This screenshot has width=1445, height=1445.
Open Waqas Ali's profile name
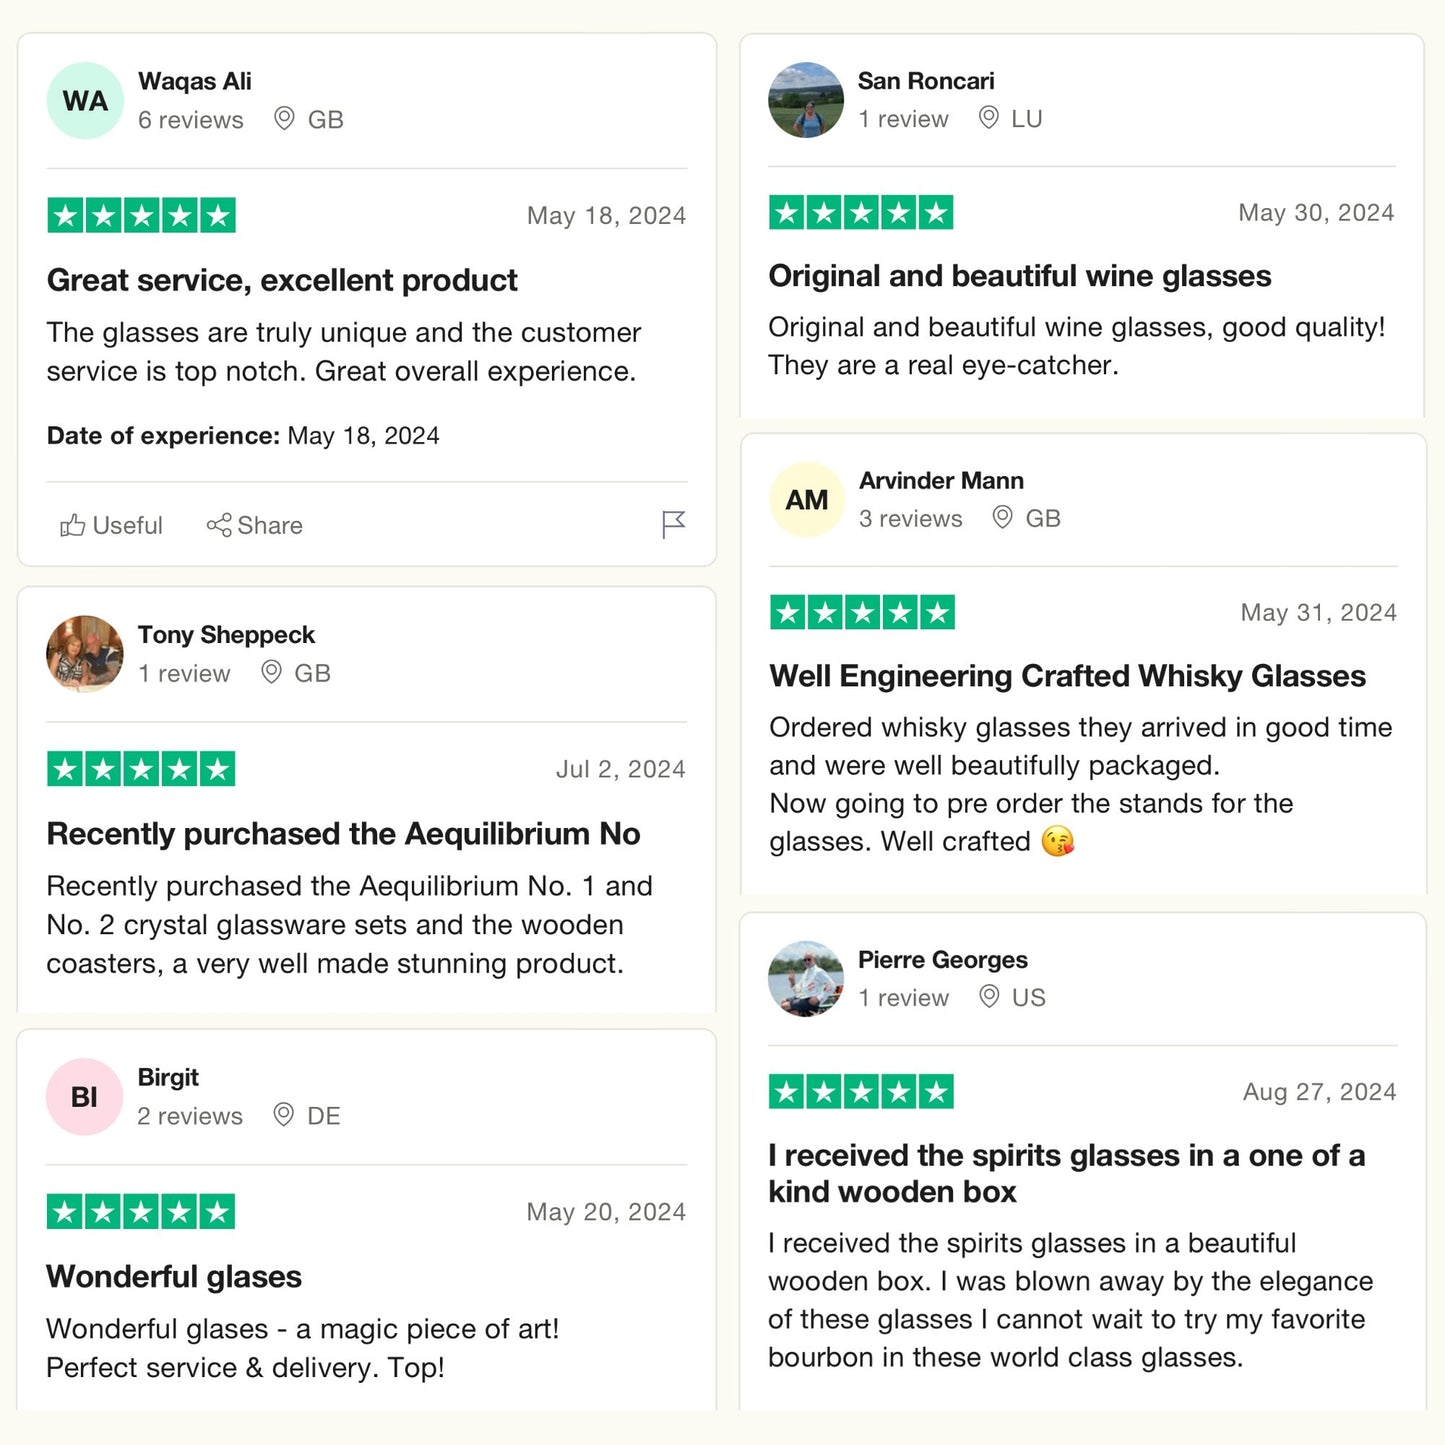point(195,81)
